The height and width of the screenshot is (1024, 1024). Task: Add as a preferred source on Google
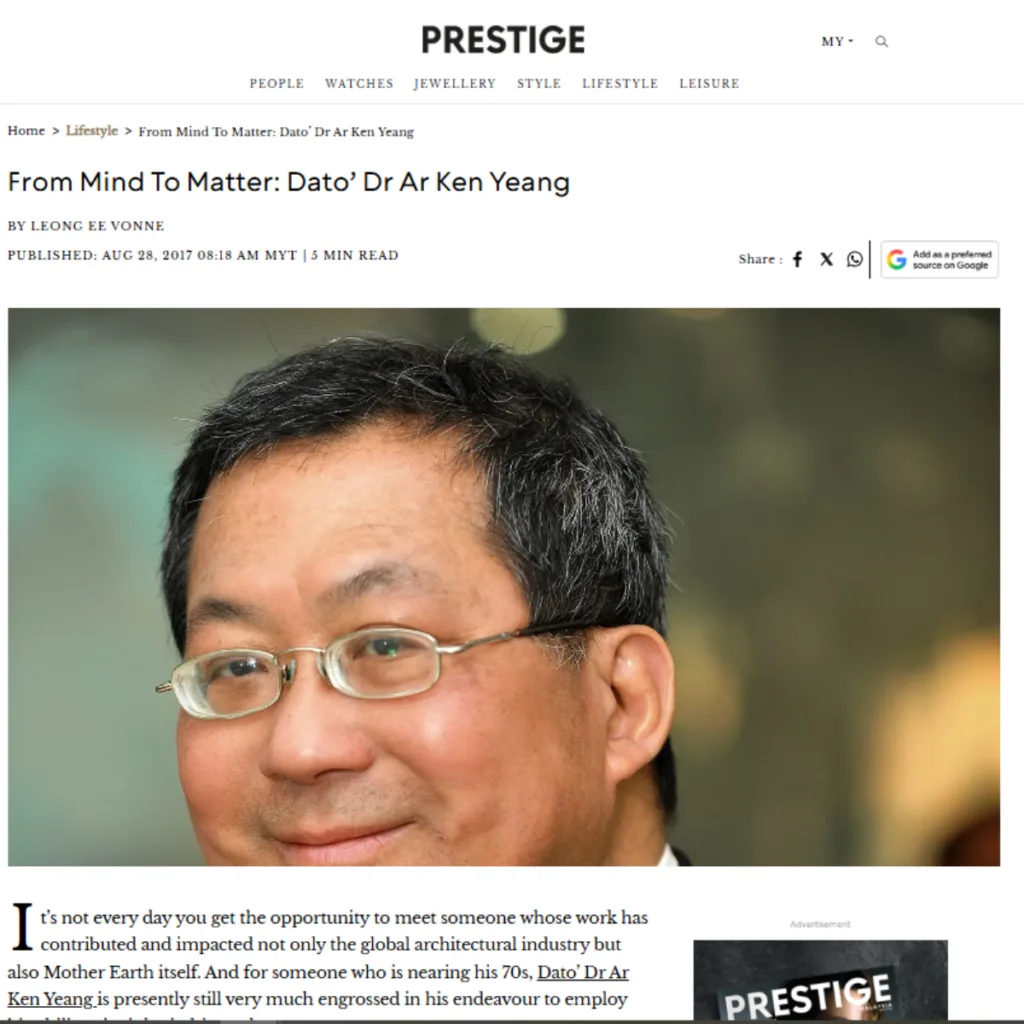(x=939, y=259)
